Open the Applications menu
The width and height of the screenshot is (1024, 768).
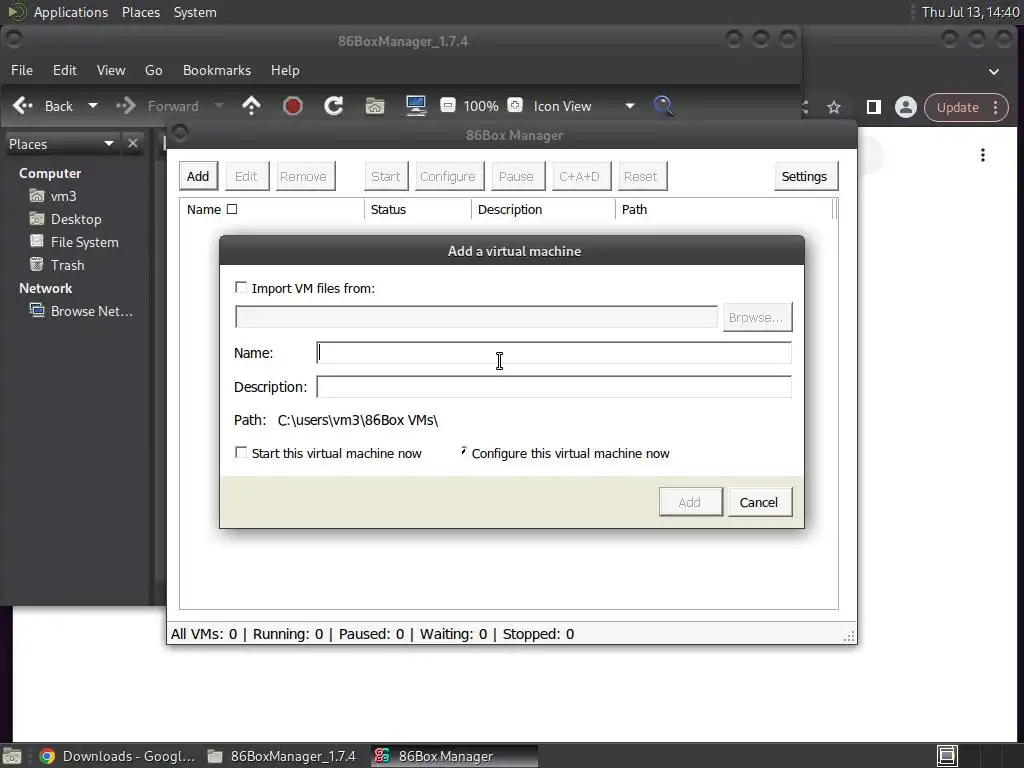[71, 12]
